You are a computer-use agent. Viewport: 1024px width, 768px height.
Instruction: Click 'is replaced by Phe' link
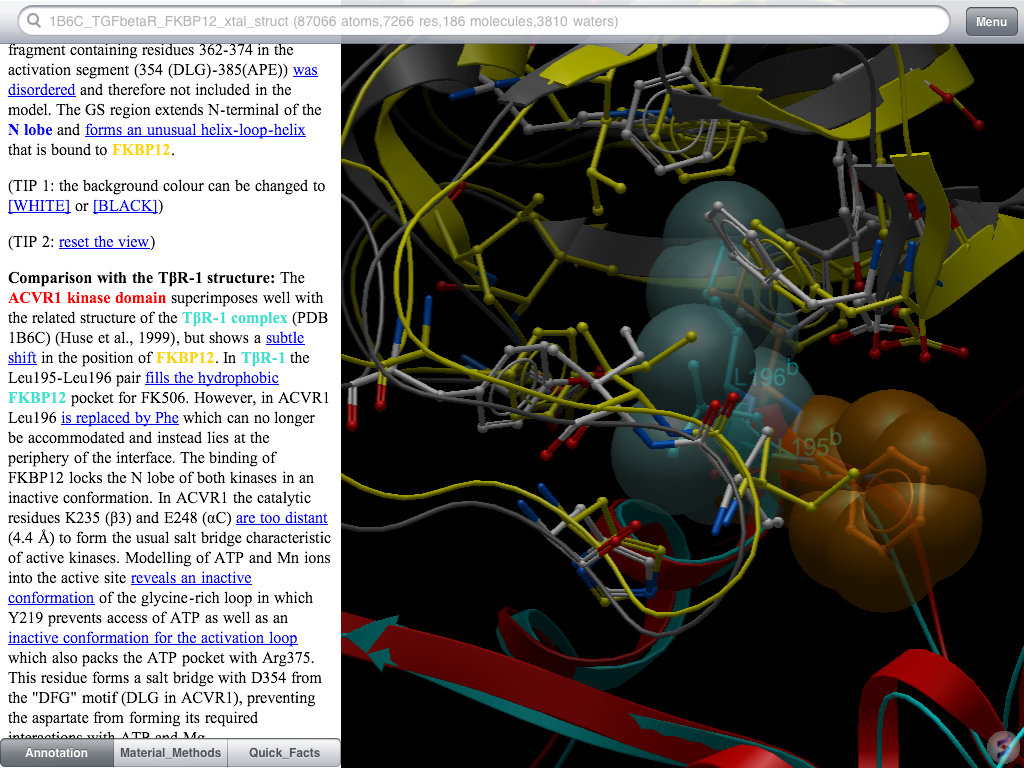(119, 417)
